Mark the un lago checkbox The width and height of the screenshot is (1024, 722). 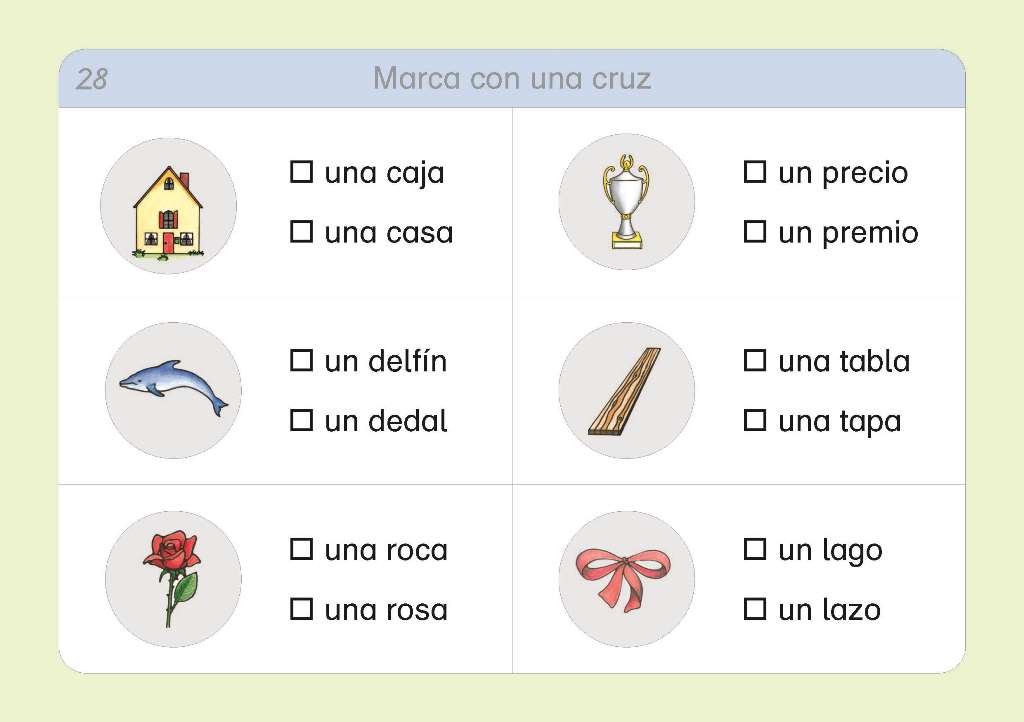click(755, 549)
